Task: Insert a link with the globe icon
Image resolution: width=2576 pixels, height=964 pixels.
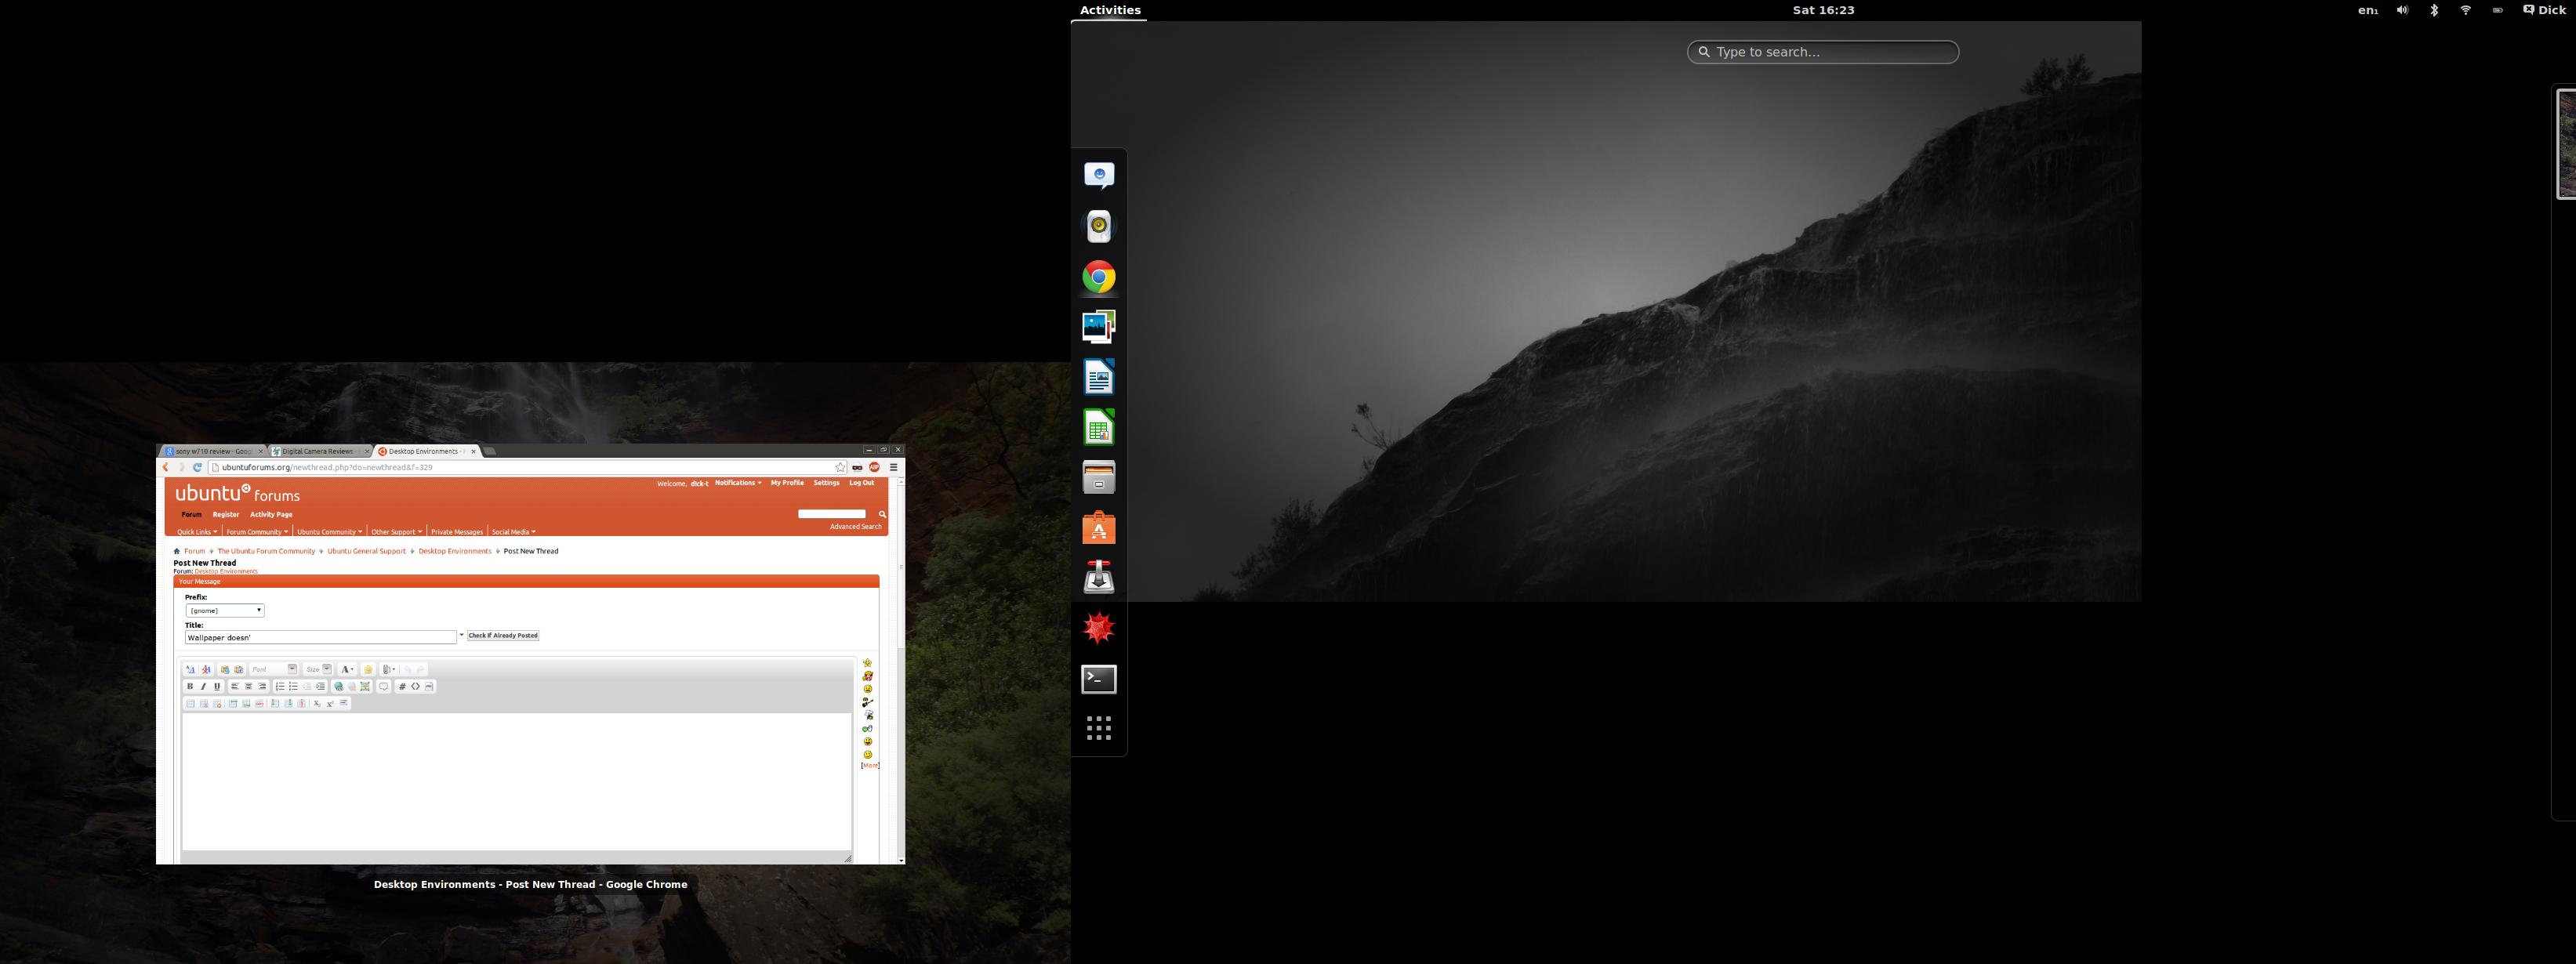Action: pyautogui.click(x=338, y=686)
